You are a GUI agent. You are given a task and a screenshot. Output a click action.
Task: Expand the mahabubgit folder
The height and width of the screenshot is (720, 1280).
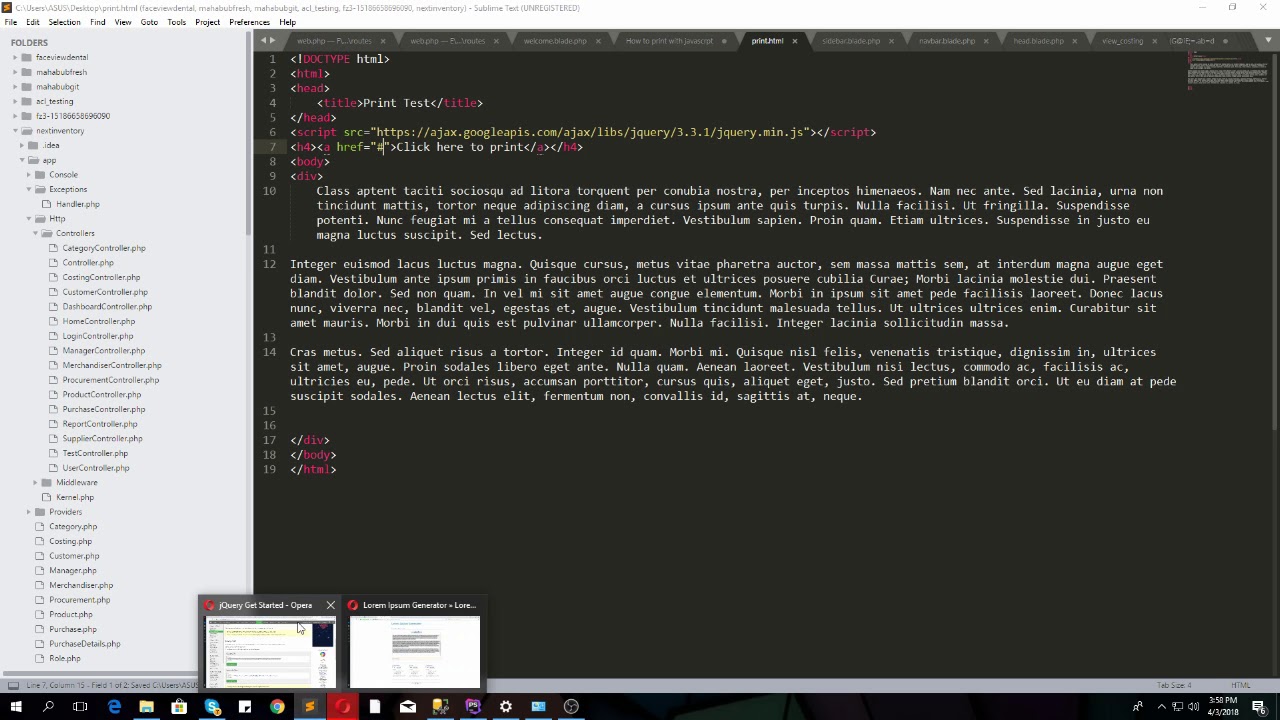tap(15, 87)
